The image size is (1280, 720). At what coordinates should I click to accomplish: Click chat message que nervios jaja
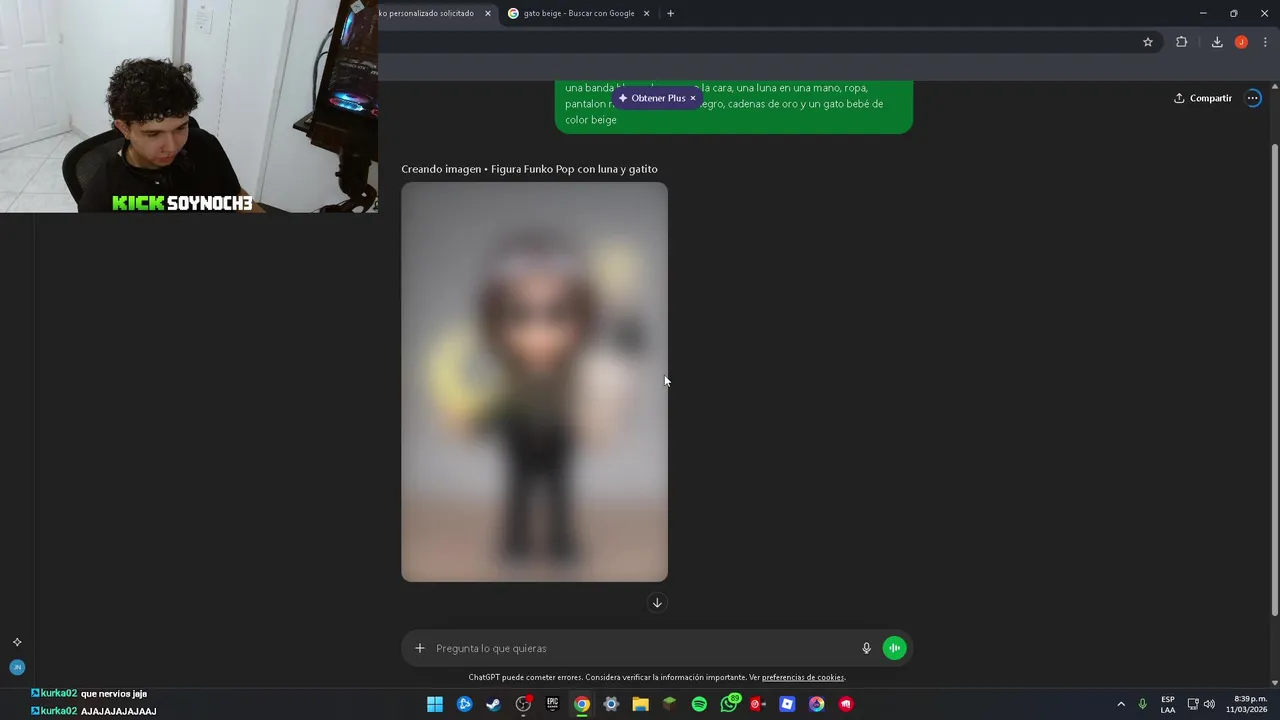click(x=114, y=693)
